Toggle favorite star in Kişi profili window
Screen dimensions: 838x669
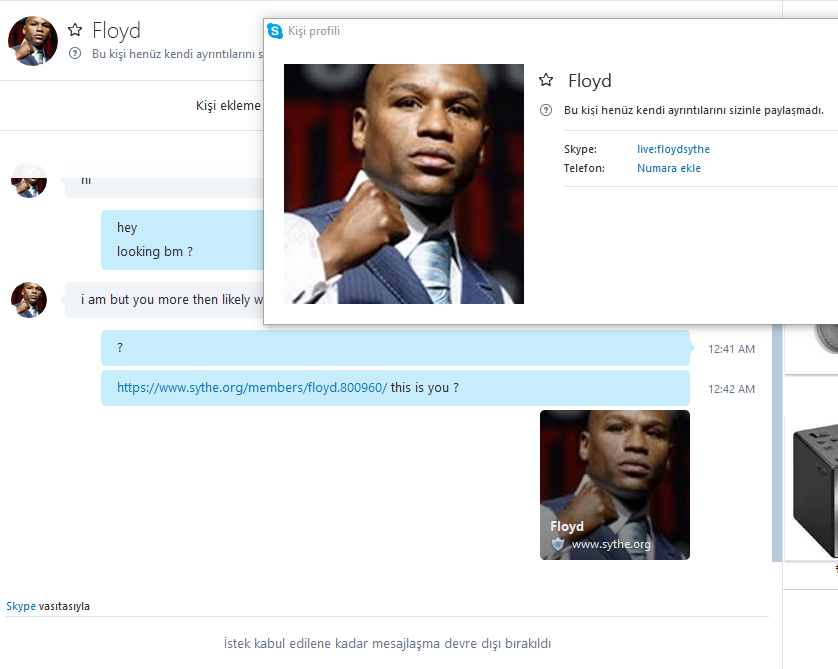[x=546, y=80]
